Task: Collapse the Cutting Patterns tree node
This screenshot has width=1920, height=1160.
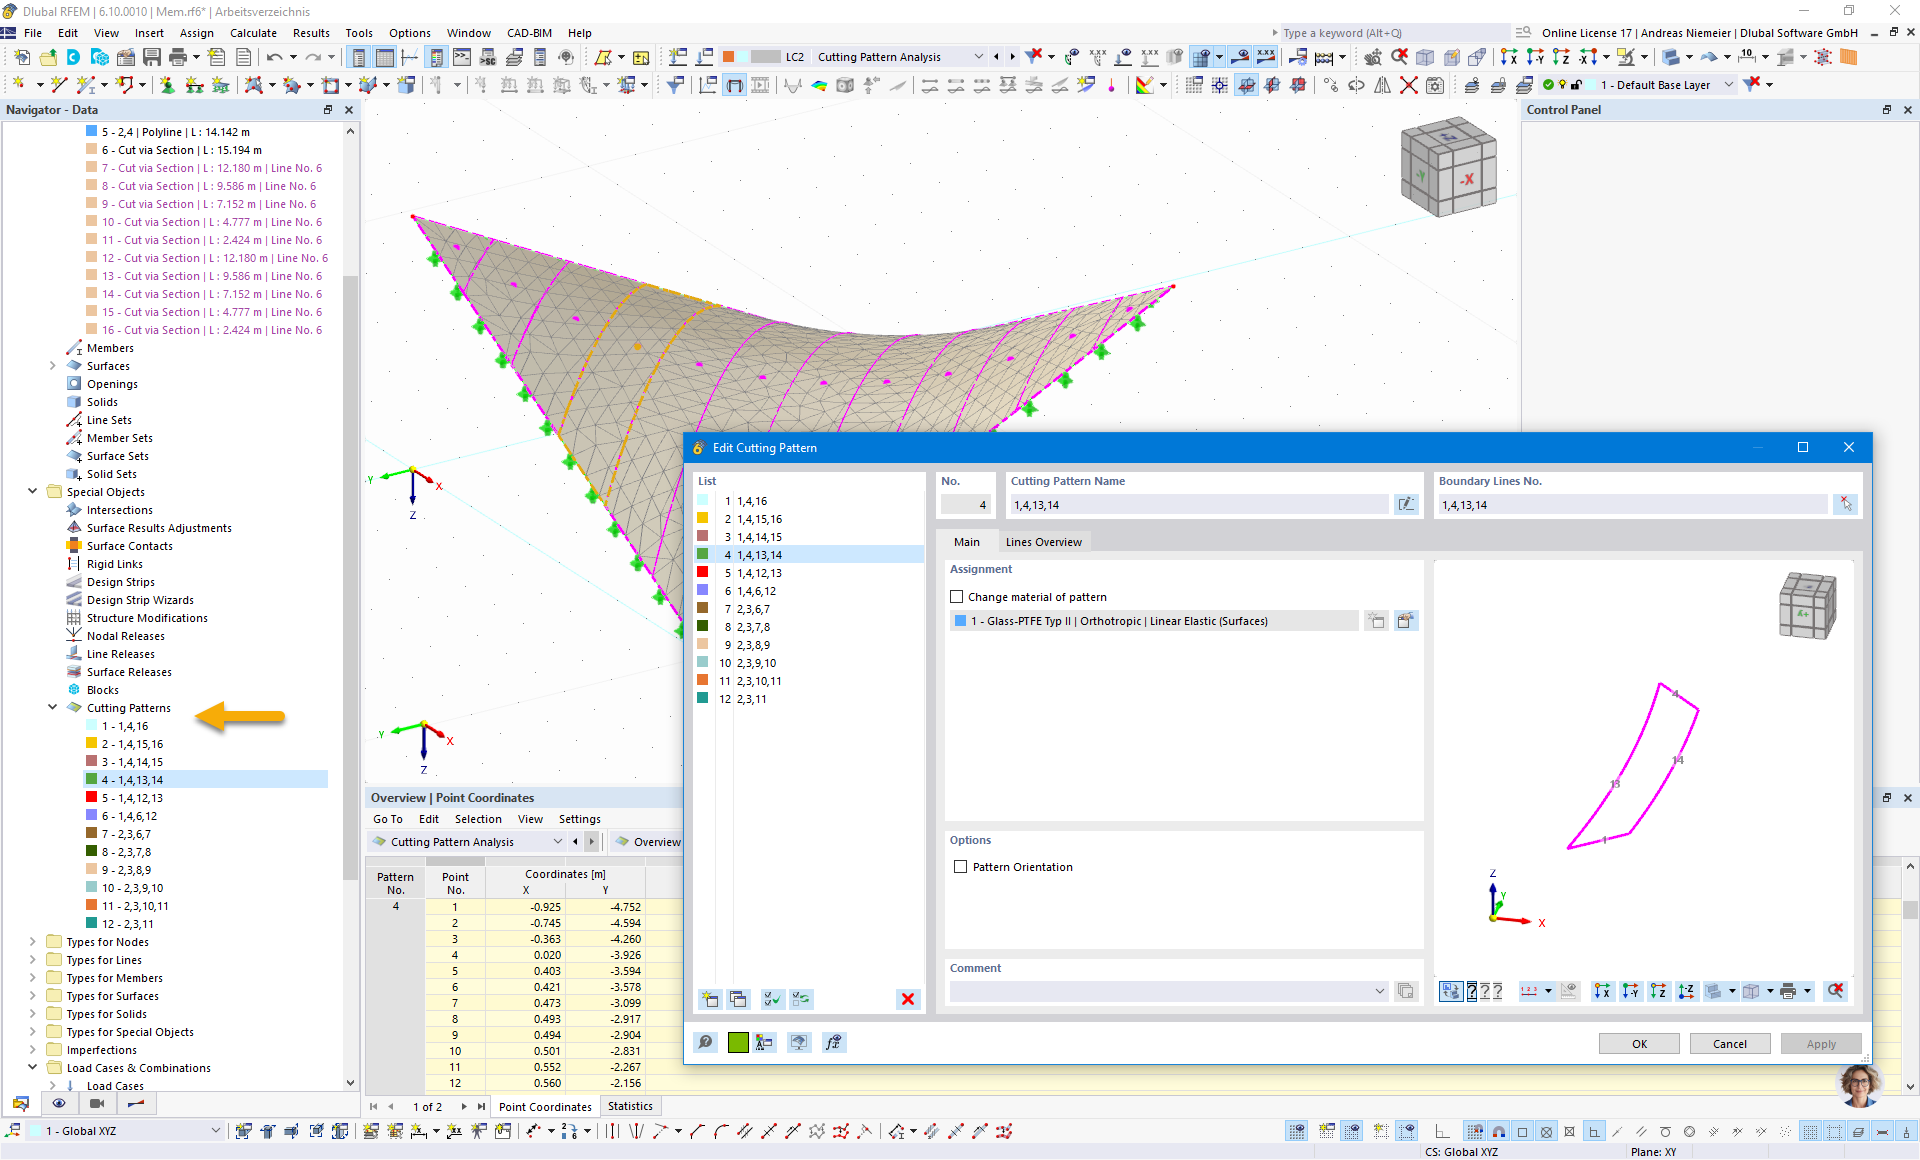Action: click(53, 707)
